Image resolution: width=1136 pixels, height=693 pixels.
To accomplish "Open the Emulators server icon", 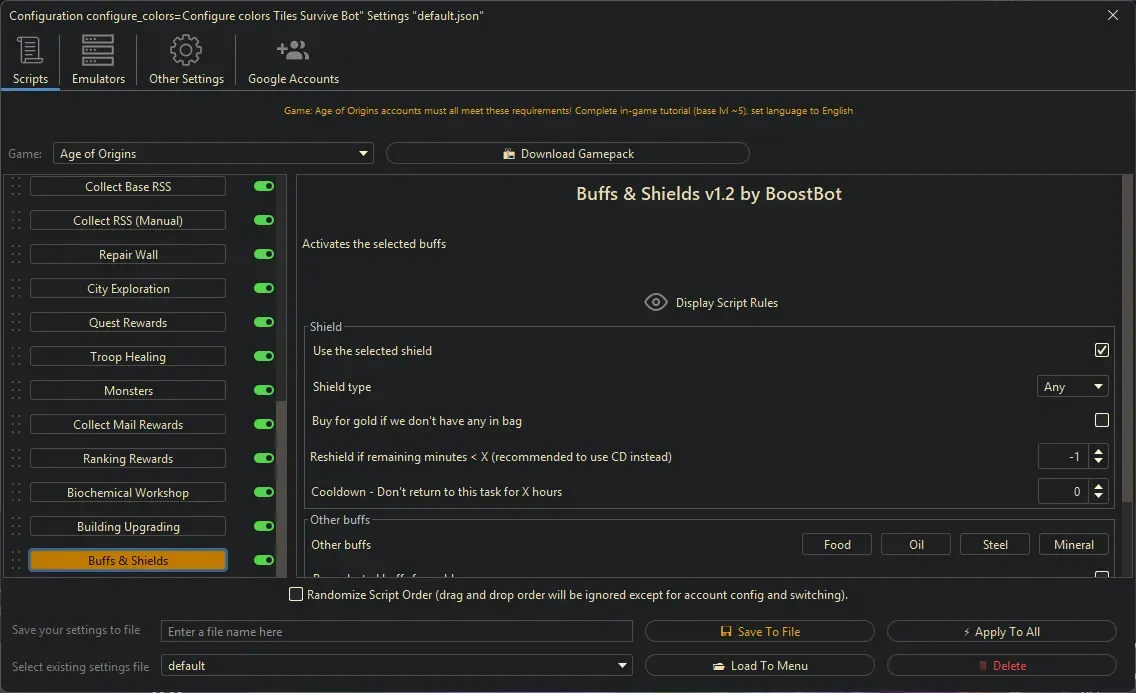I will (x=98, y=50).
